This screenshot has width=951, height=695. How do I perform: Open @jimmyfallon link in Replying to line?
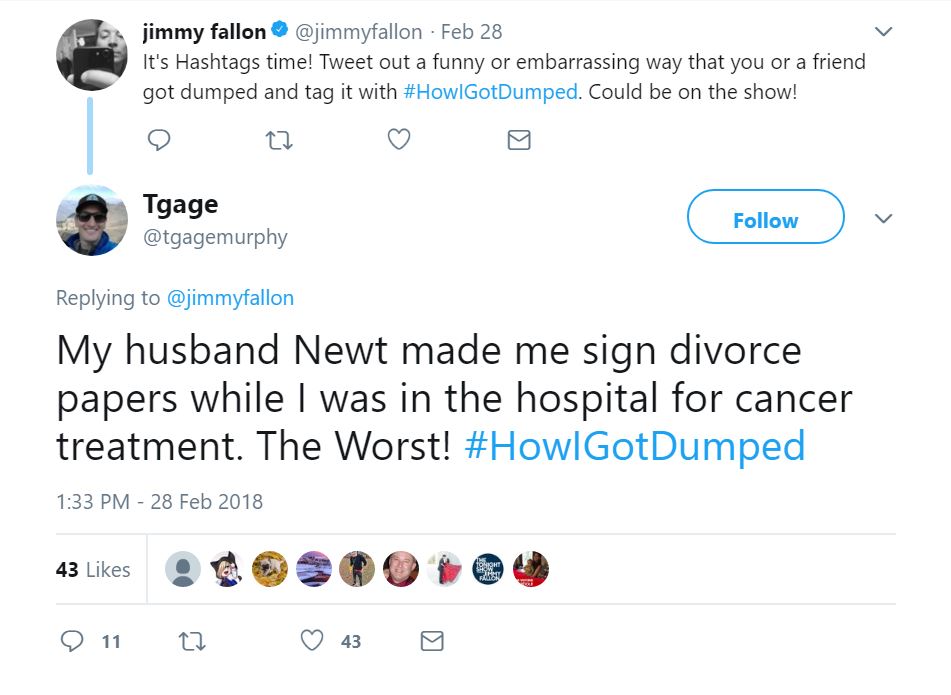[x=230, y=298]
